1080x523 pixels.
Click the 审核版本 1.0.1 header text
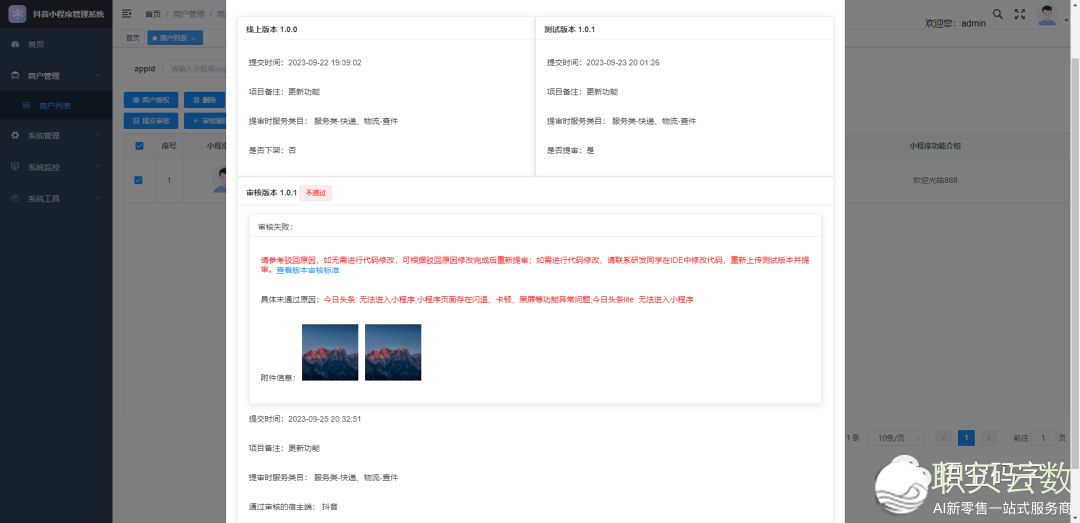(271, 193)
